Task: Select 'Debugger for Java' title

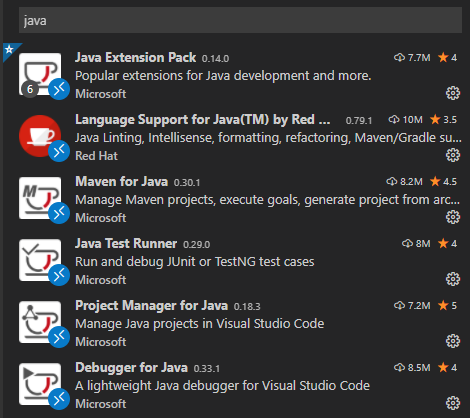Action: coord(131,368)
